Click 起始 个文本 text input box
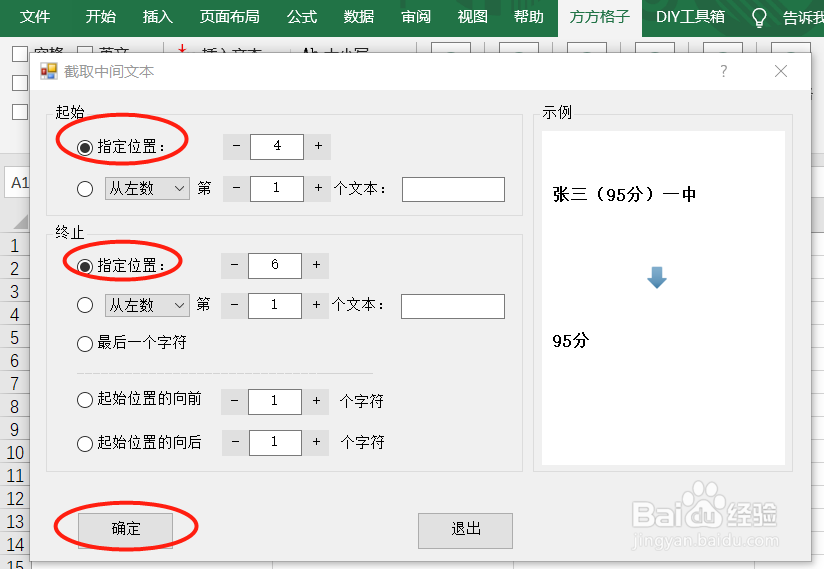The height and width of the screenshot is (569, 824). pyautogui.click(x=453, y=189)
